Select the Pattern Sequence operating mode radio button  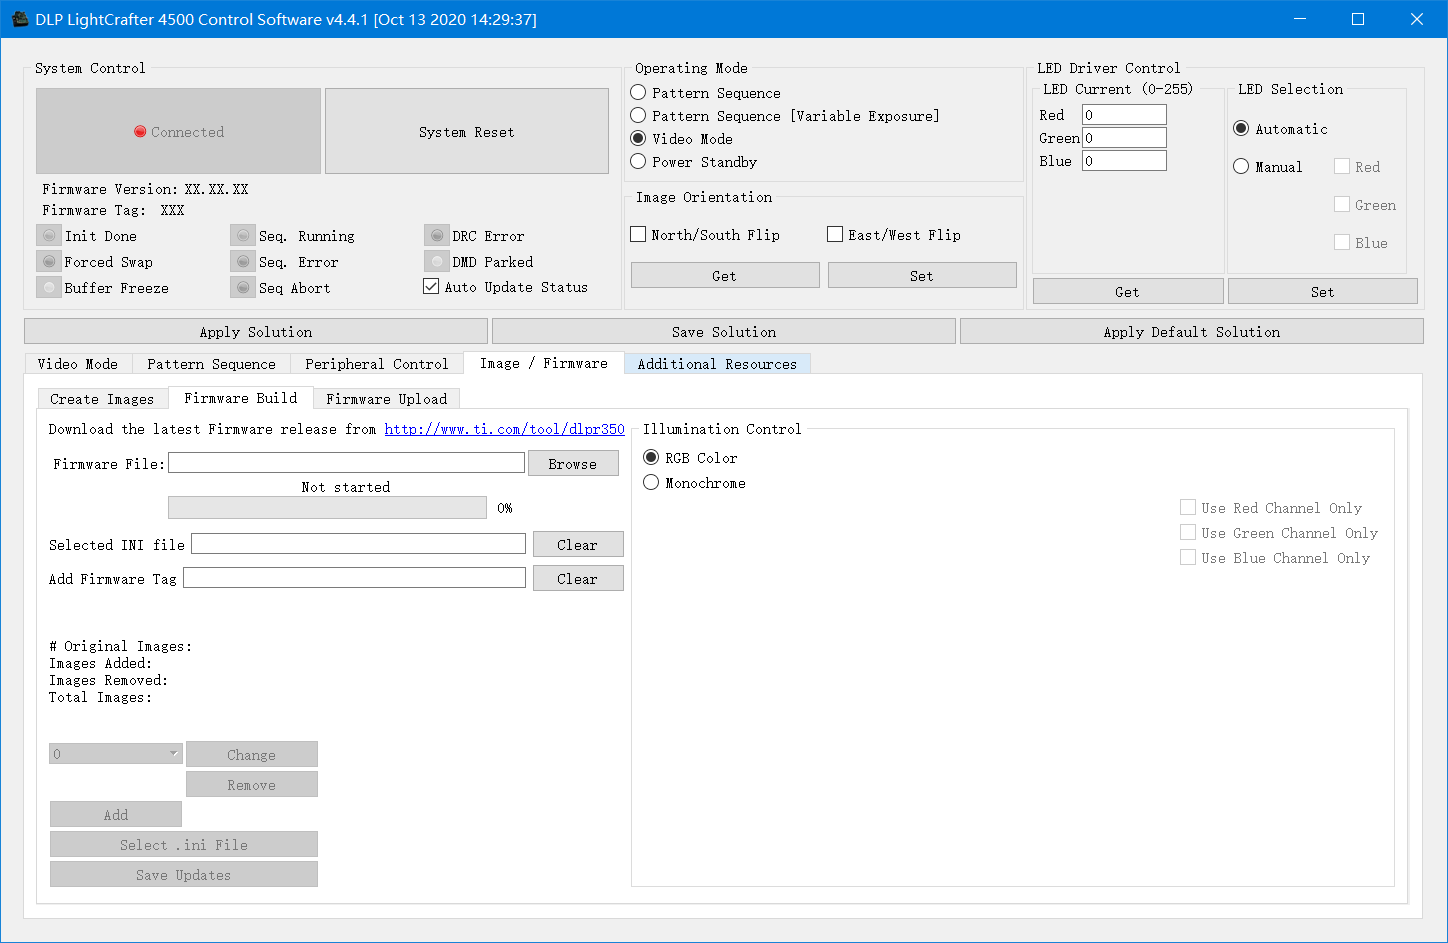(638, 93)
